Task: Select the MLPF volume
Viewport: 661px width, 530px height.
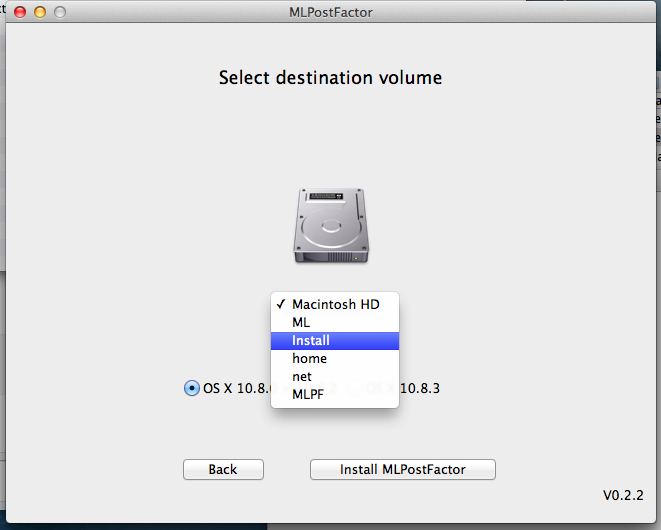Action: coord(335,395)
